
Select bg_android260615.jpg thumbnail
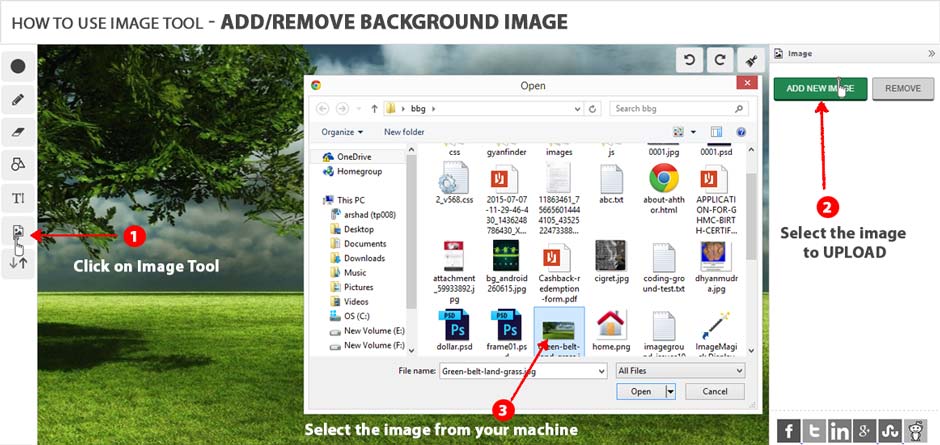pyautogui.click(x=506, y=267)
